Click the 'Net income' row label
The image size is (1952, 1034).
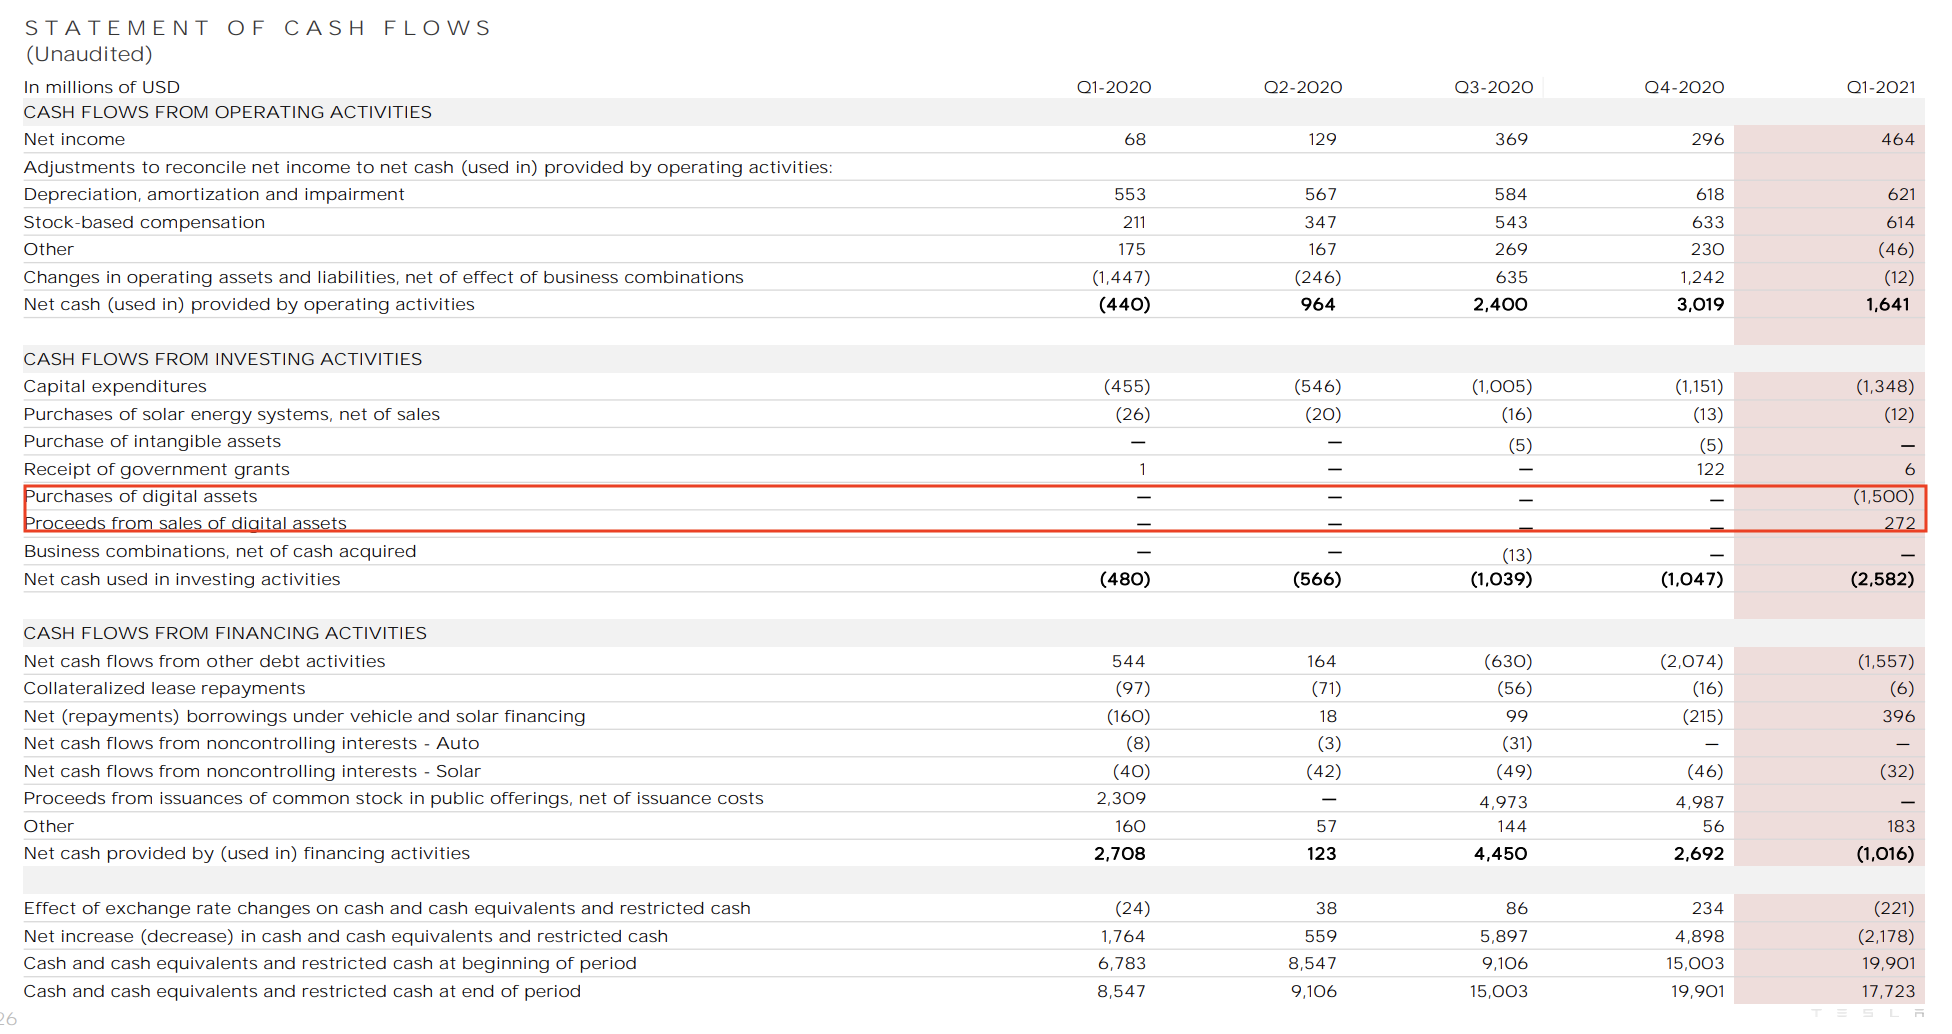pos(75,139)
